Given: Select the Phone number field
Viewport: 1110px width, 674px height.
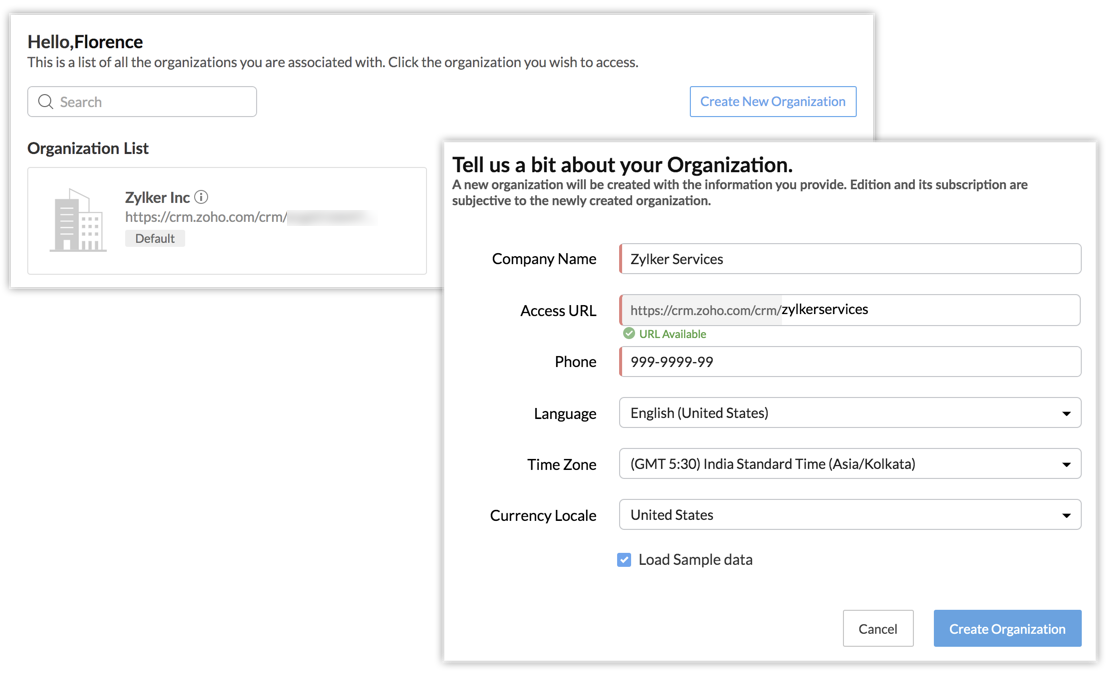Looking at the screenshot, I should (x=850, y=362).
